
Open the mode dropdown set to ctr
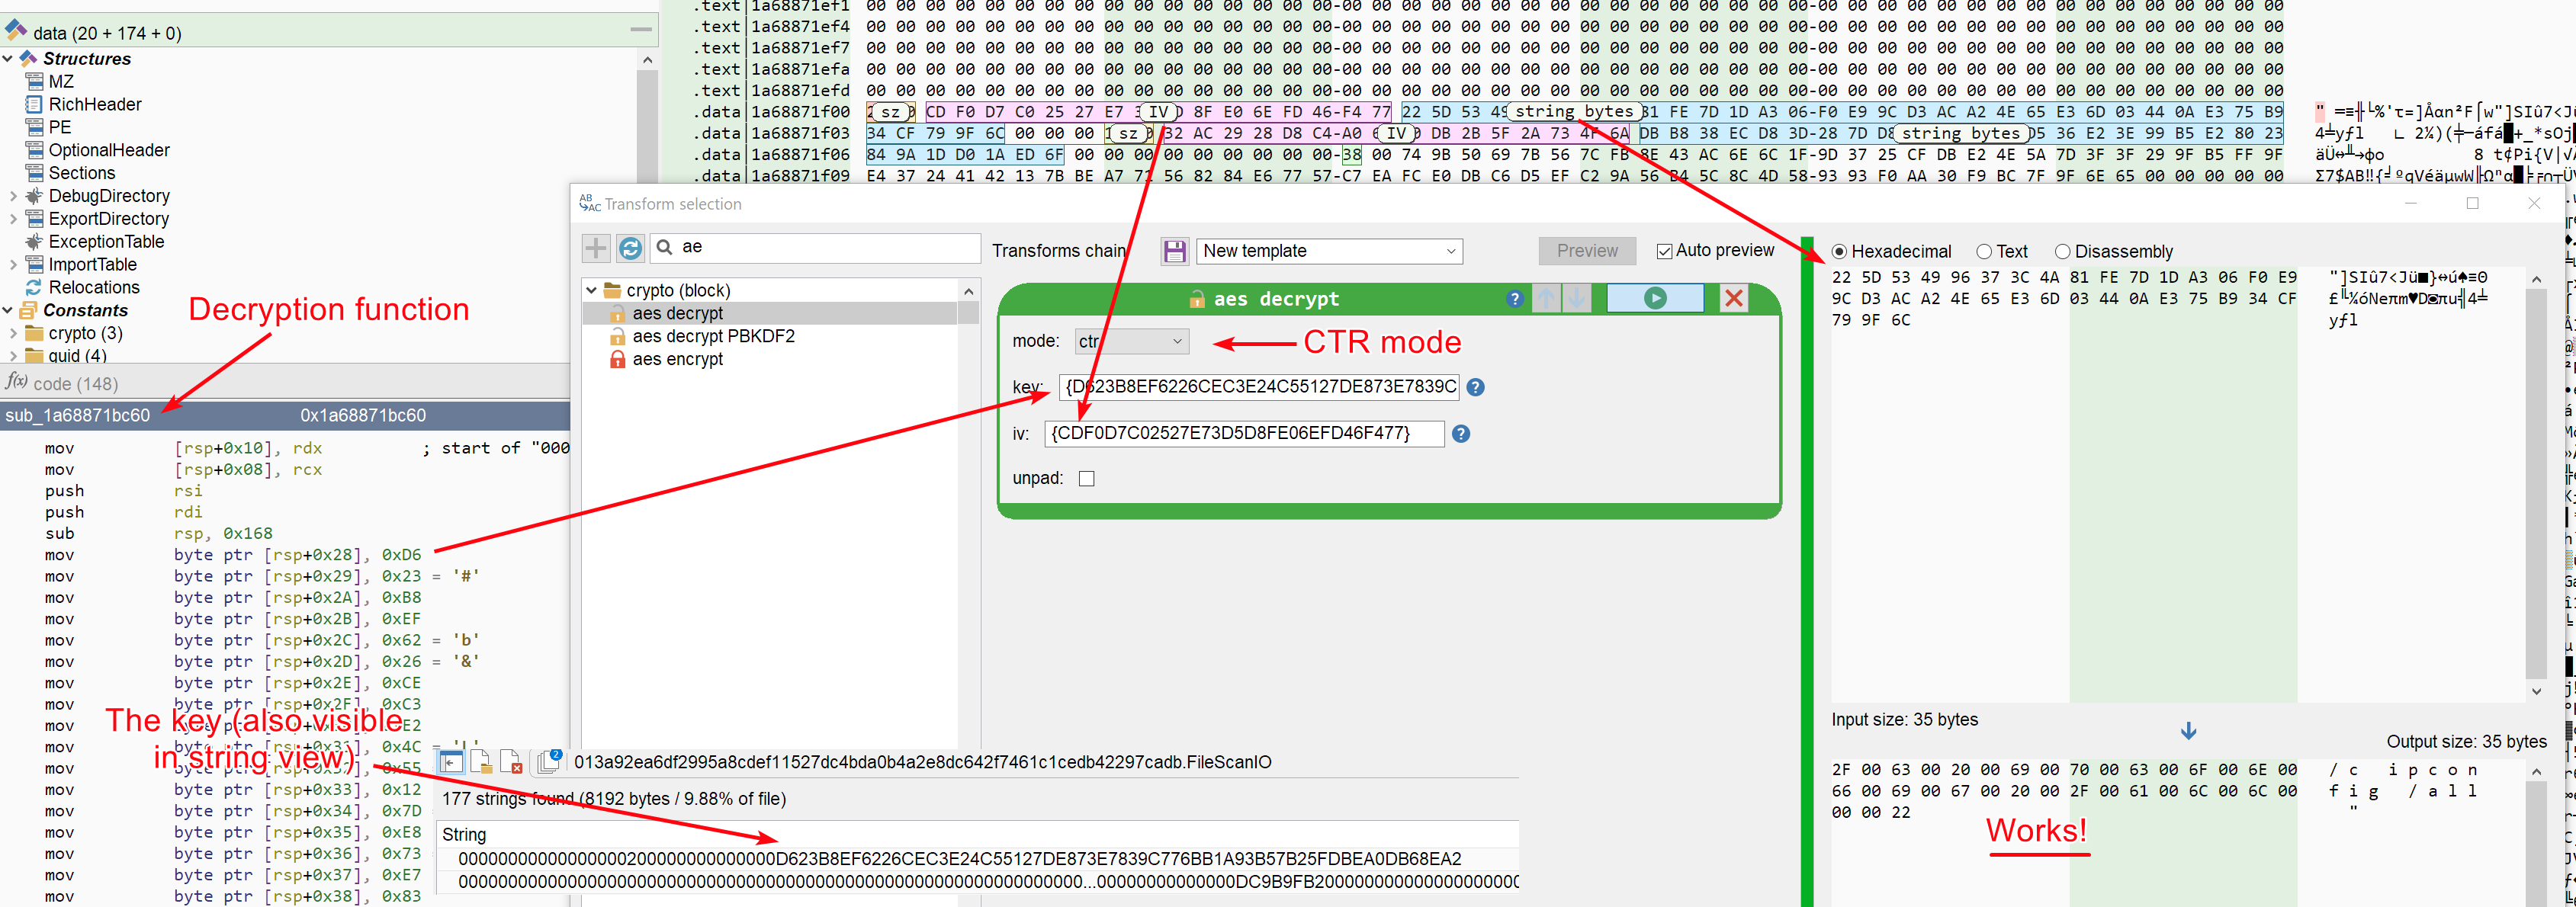1131,341
